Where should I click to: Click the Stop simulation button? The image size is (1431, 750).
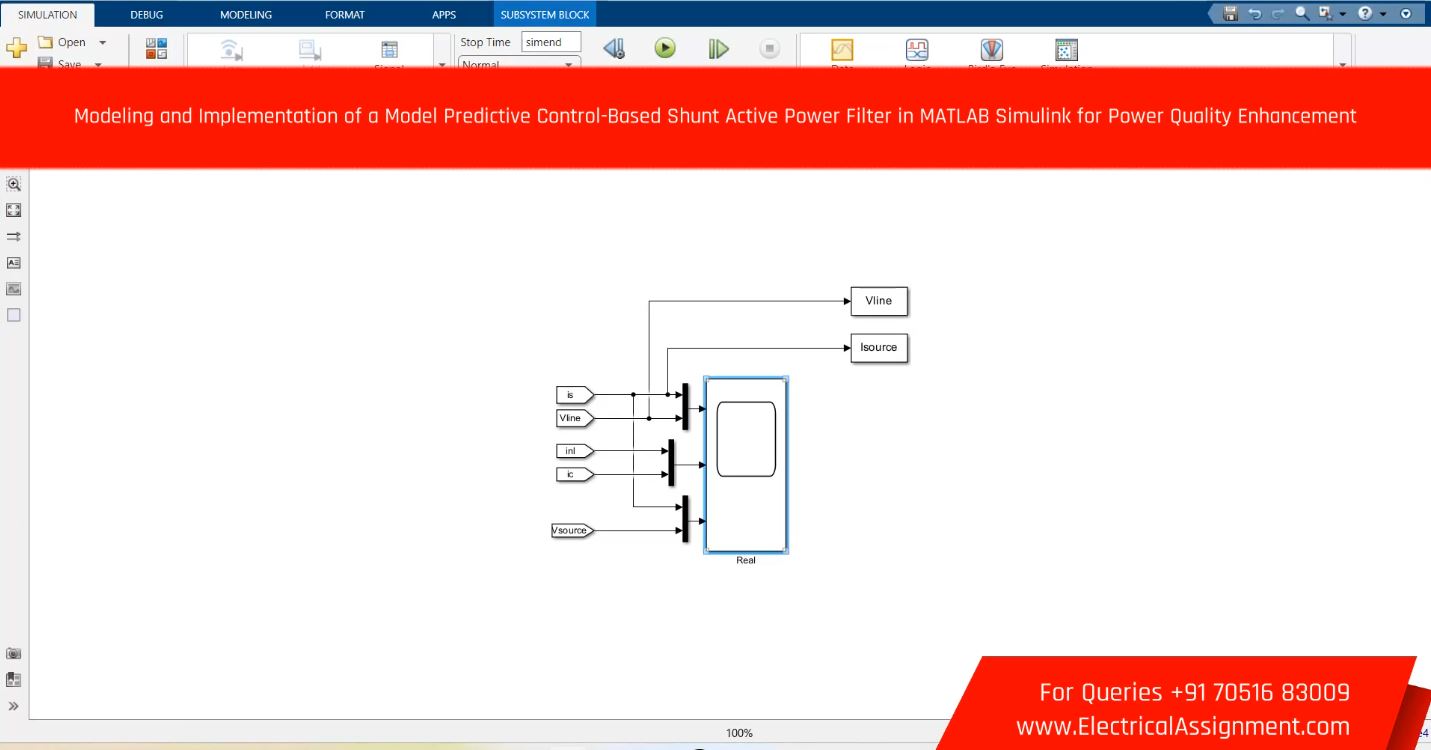769,48
